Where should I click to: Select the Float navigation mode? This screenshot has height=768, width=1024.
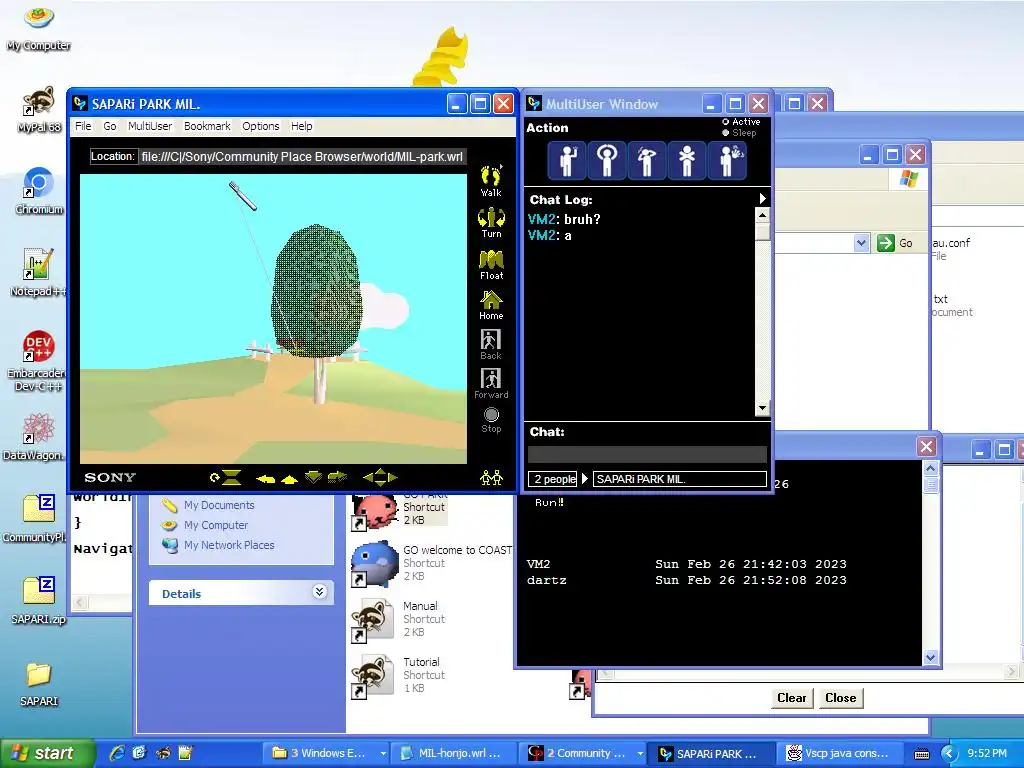[x=491, y=264]
